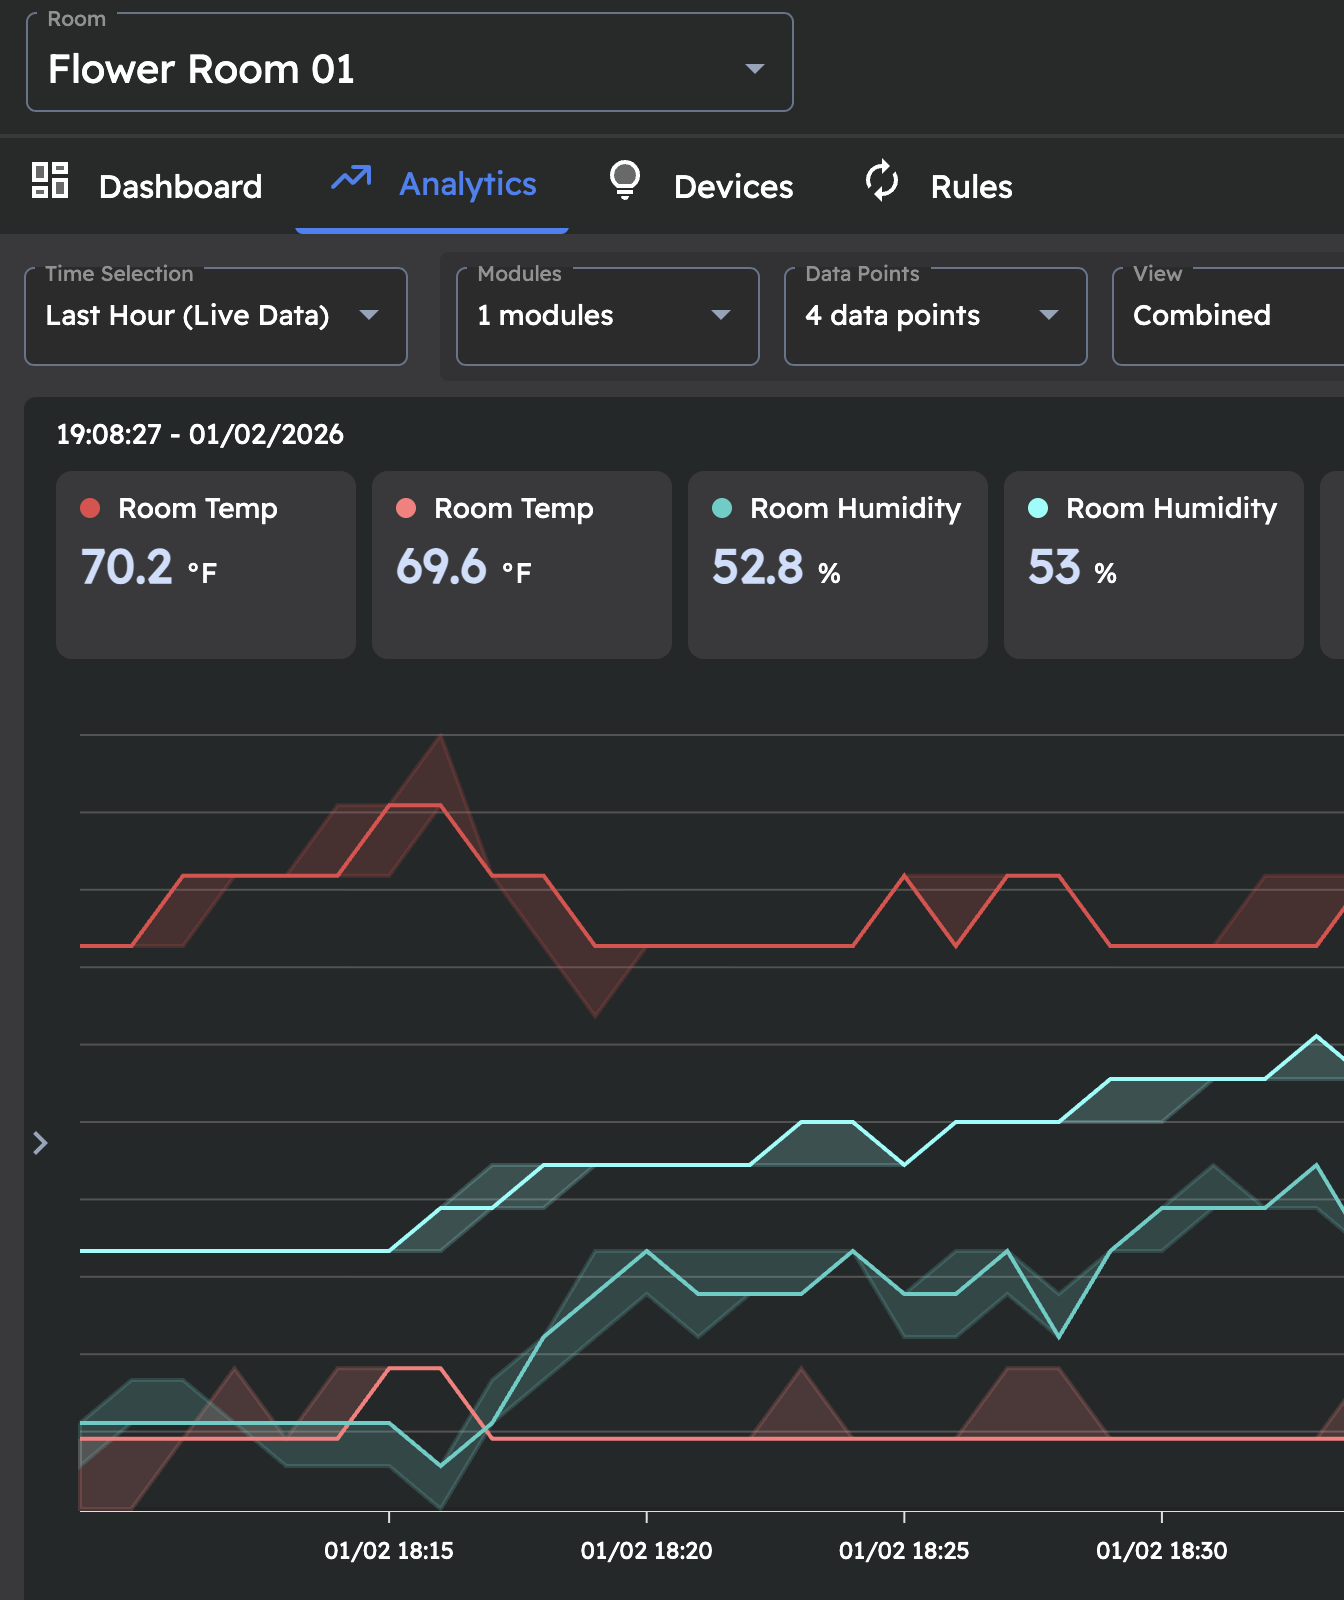The image size is (1344, 1600).
Task: Click the red dot on the 70.2 °F card
Action: pos(90,508)
